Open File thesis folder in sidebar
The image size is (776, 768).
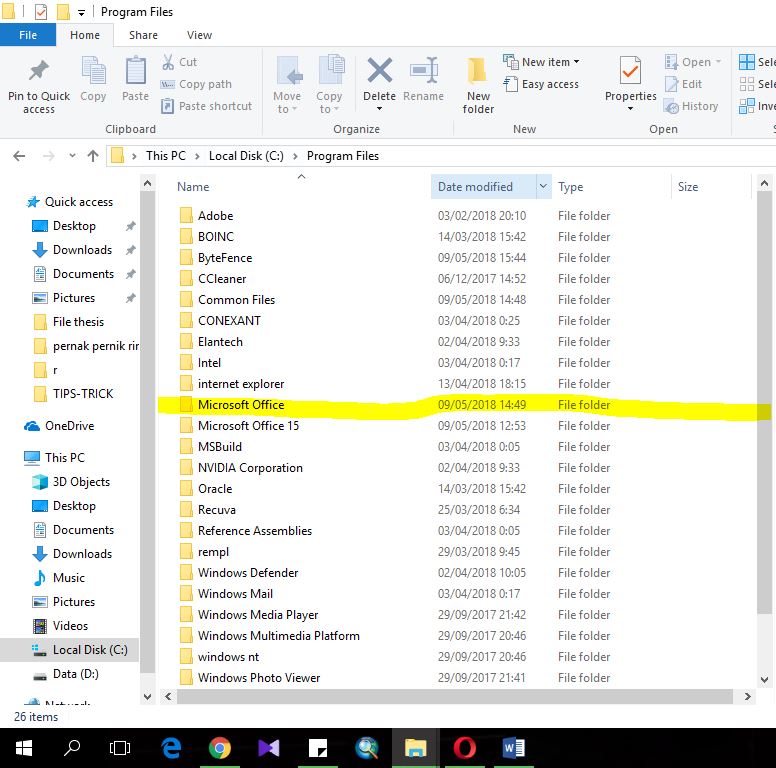coord(78,322)
